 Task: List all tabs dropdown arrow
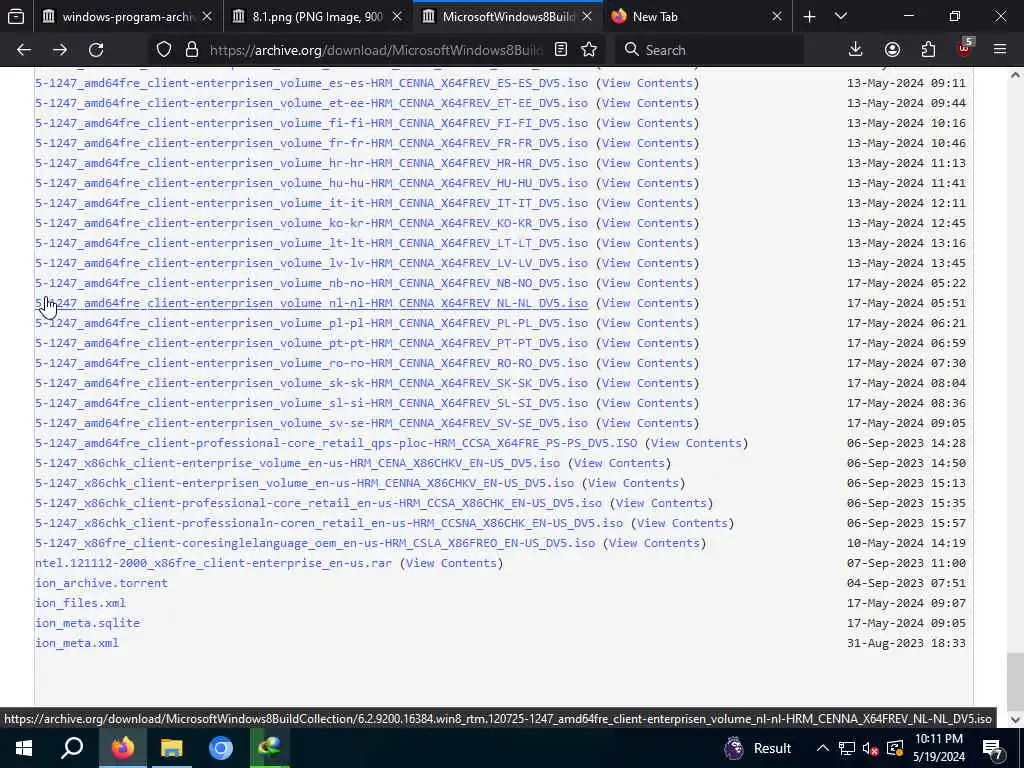coord(841,17)
